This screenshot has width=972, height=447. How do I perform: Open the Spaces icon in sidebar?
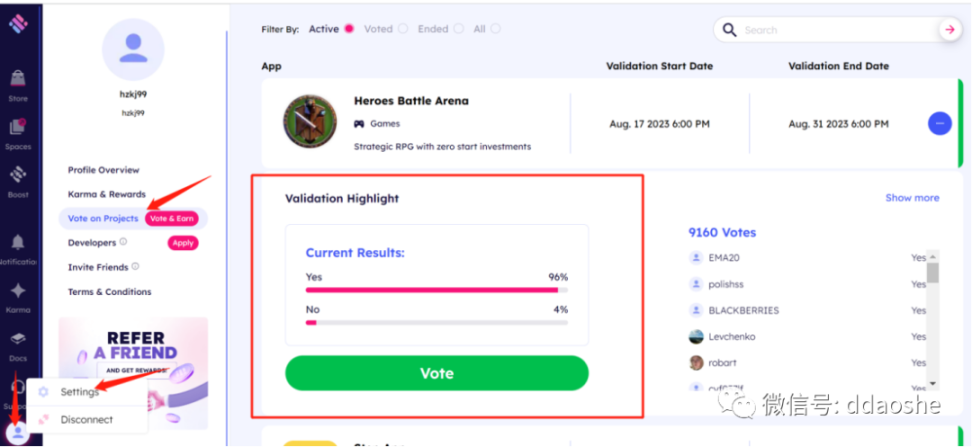[x=17, y=127]
